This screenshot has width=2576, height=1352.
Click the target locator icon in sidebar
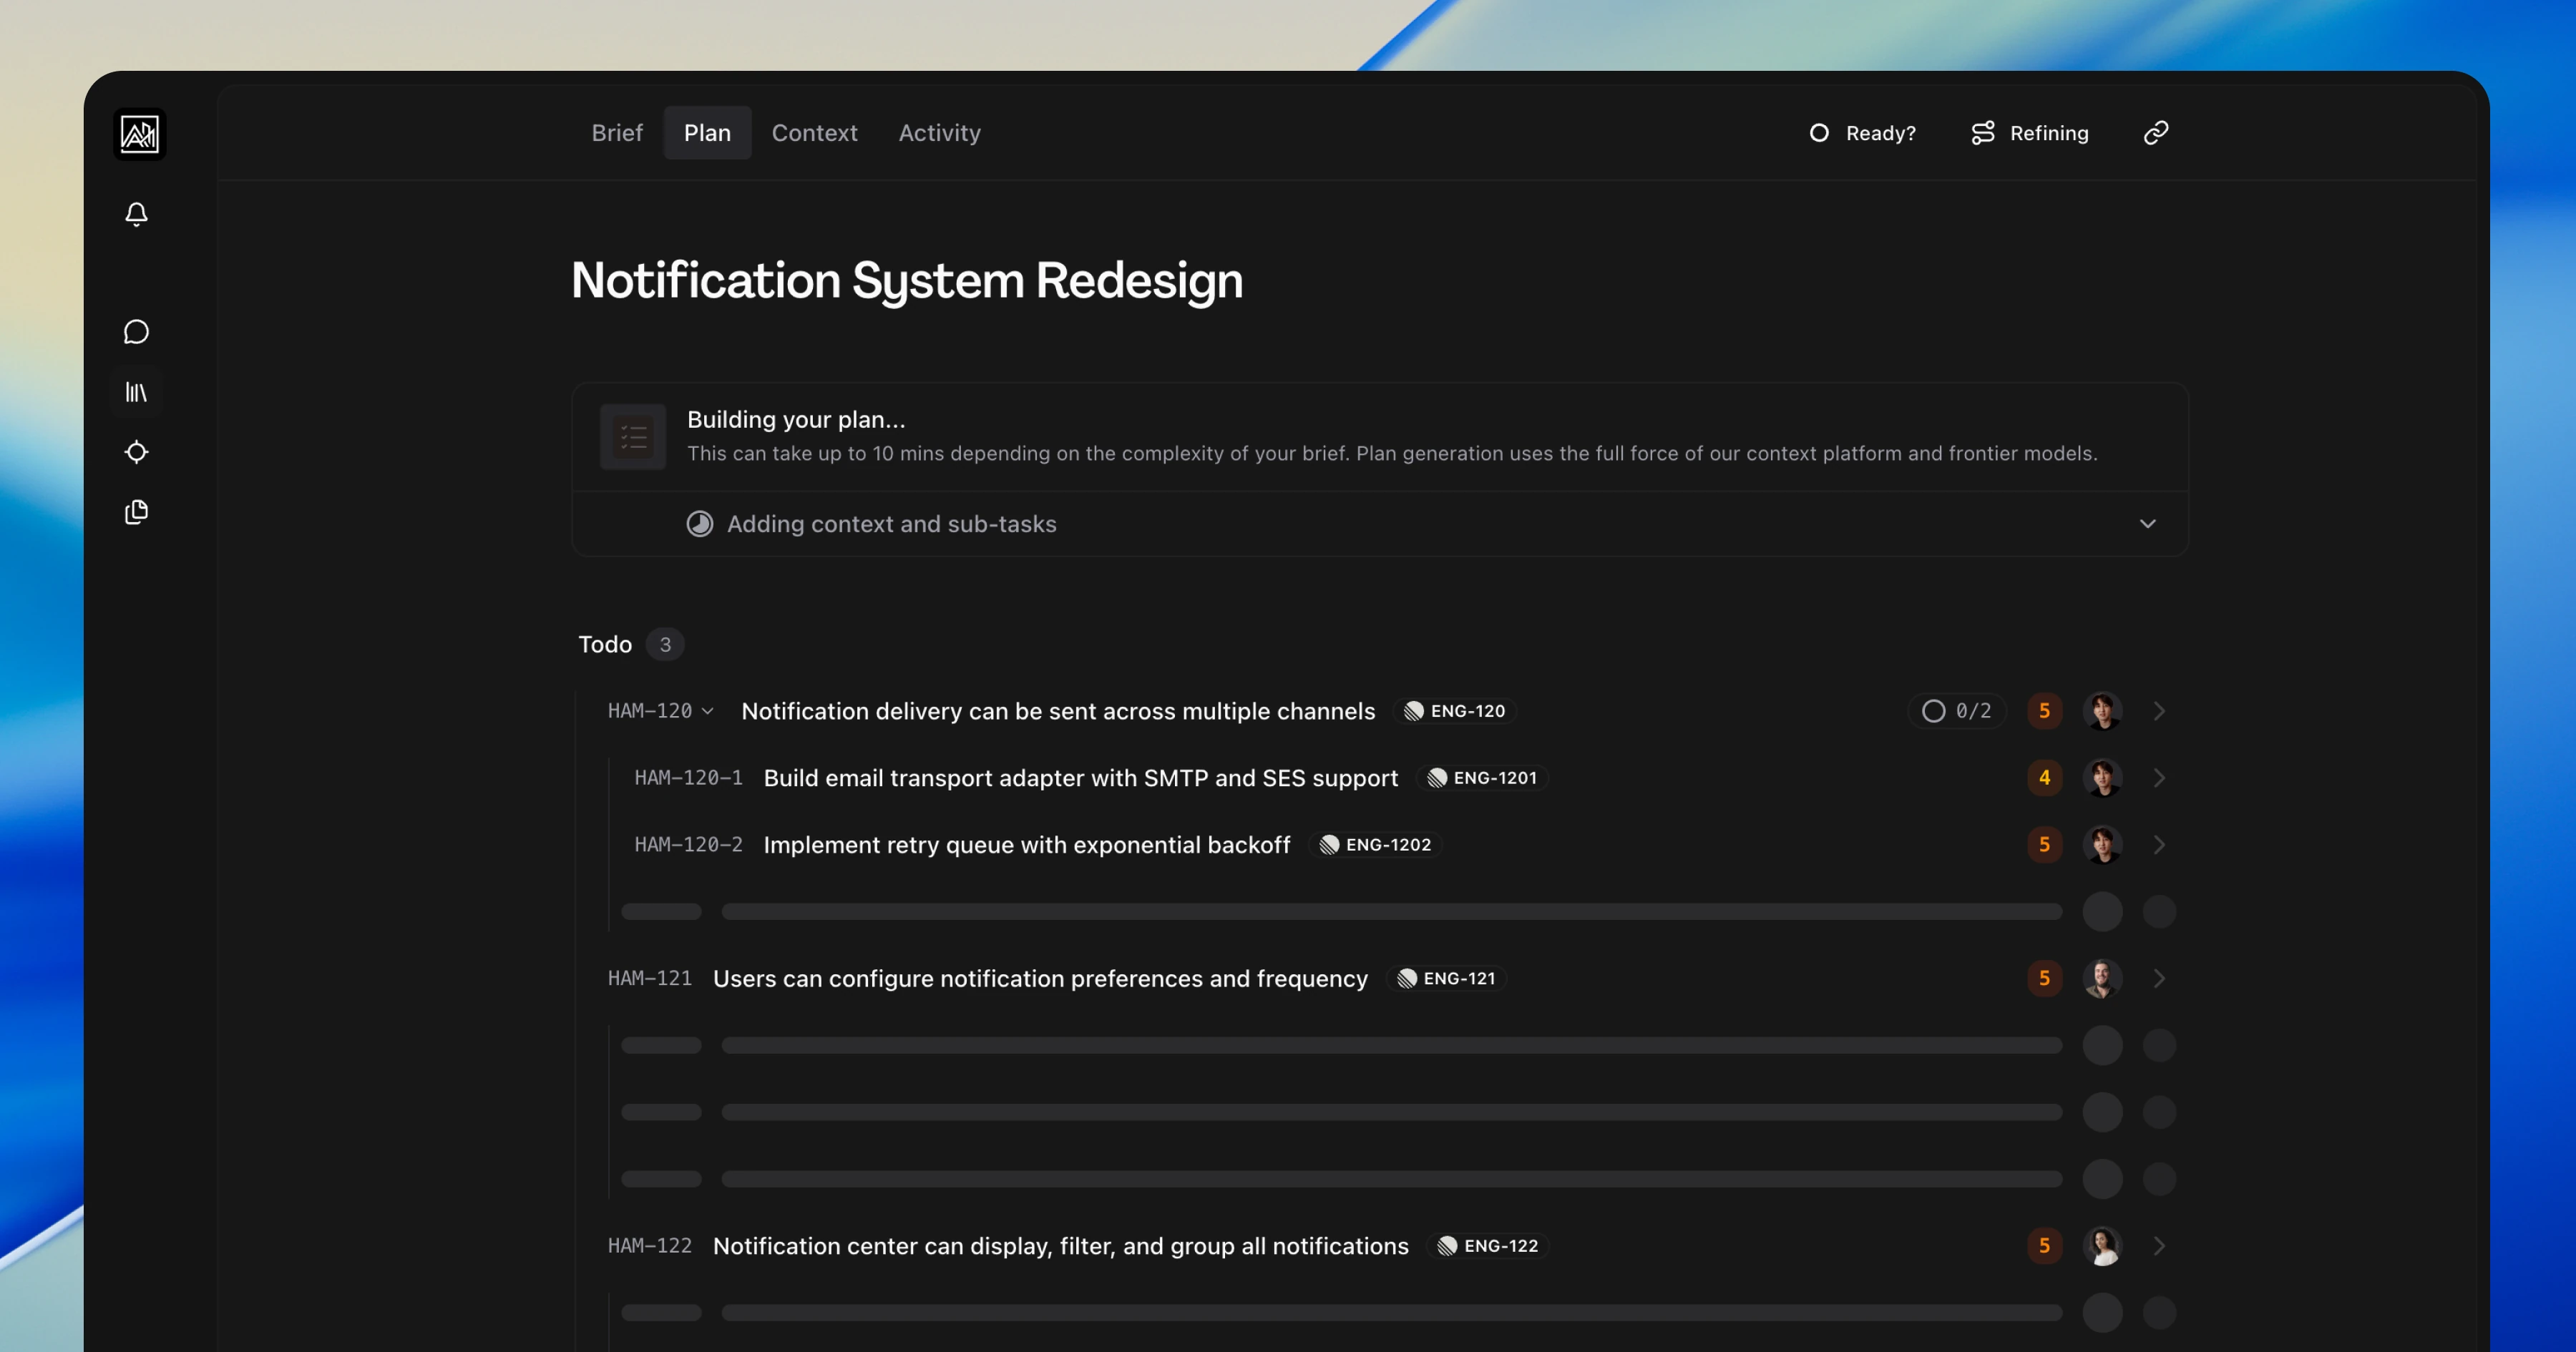click(x=136, y=452)
